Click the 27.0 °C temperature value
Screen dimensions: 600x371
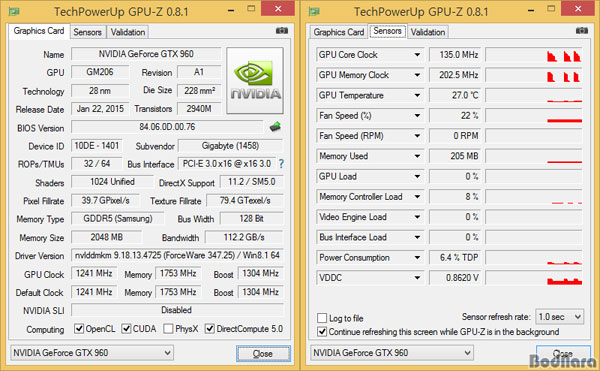[x=455, y=95]
